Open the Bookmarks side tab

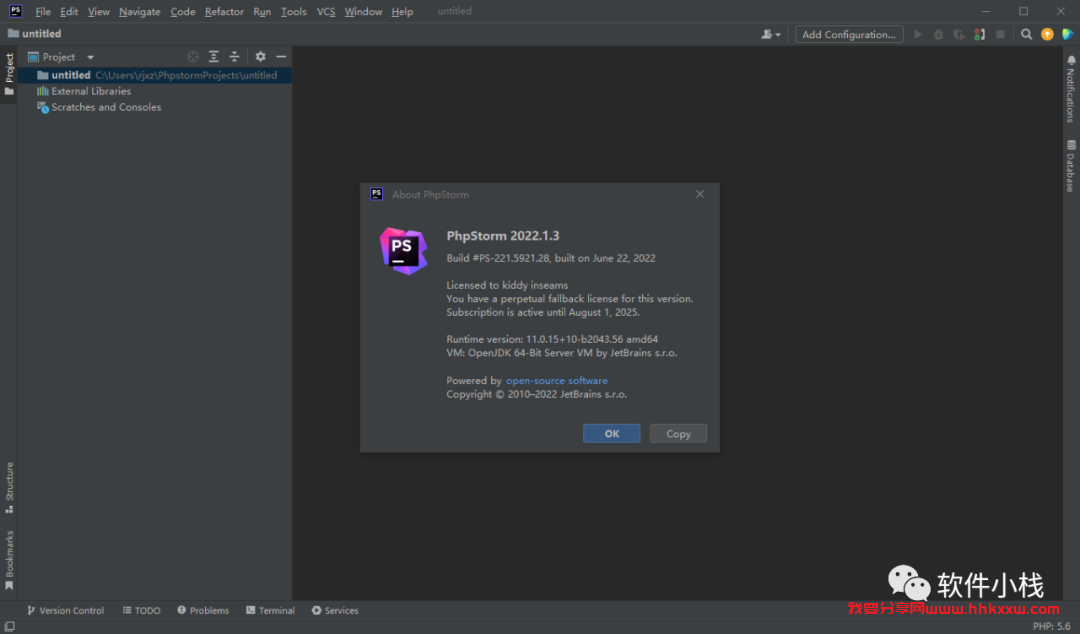coord(9,560)
